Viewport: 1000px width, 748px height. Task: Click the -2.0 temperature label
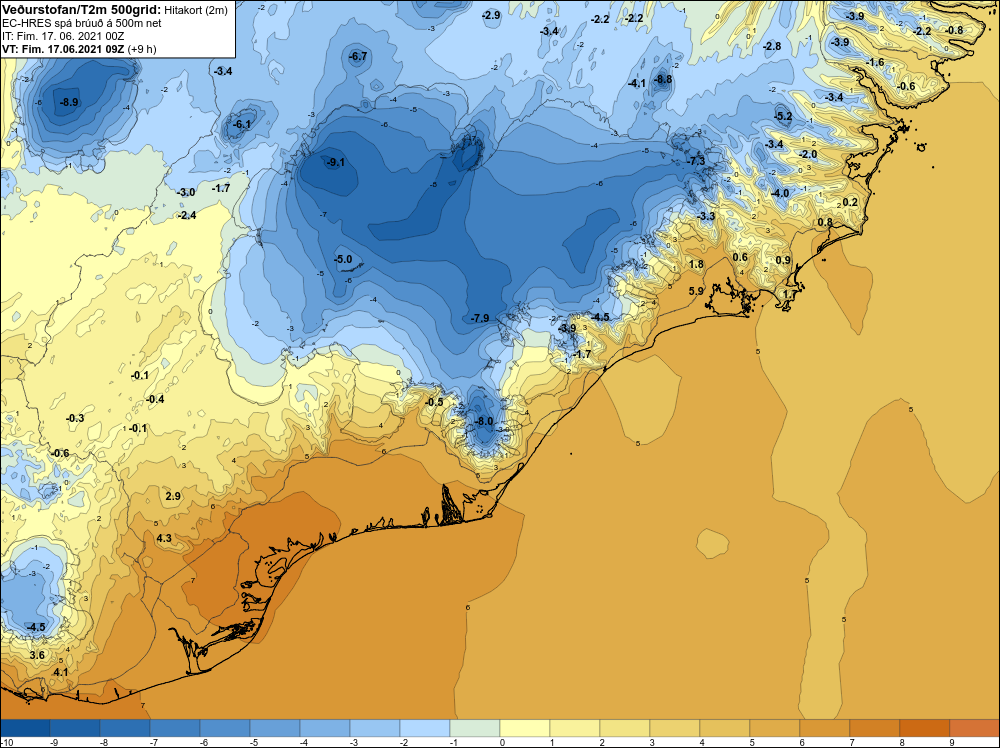(808, 155)
